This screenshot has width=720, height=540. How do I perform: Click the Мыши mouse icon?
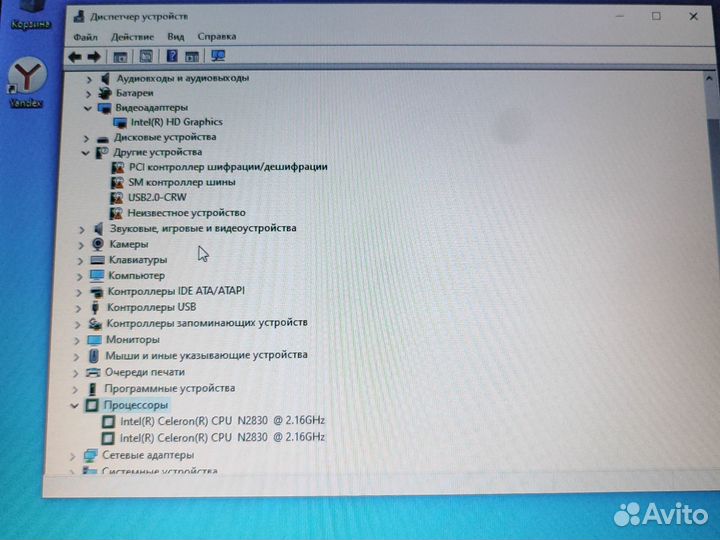point(94,355)
